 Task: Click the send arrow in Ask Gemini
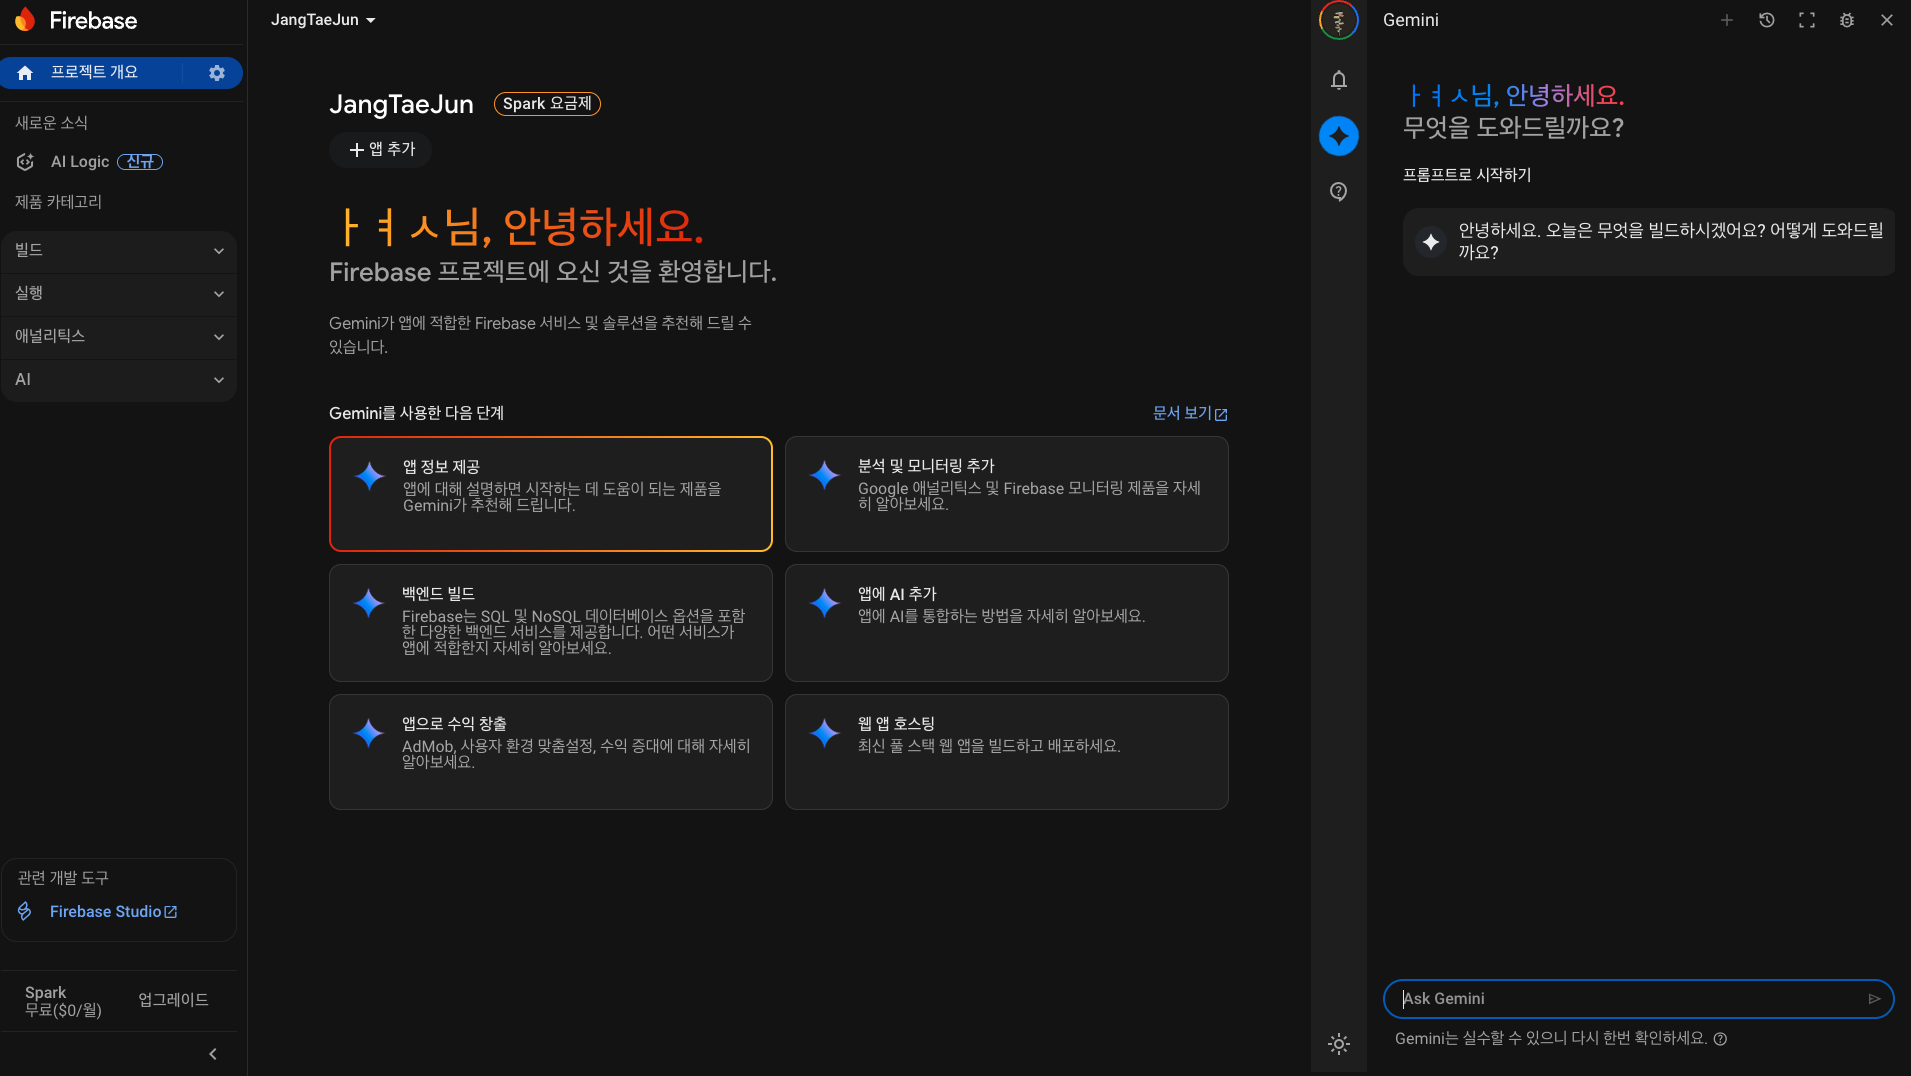[1874, 999]
